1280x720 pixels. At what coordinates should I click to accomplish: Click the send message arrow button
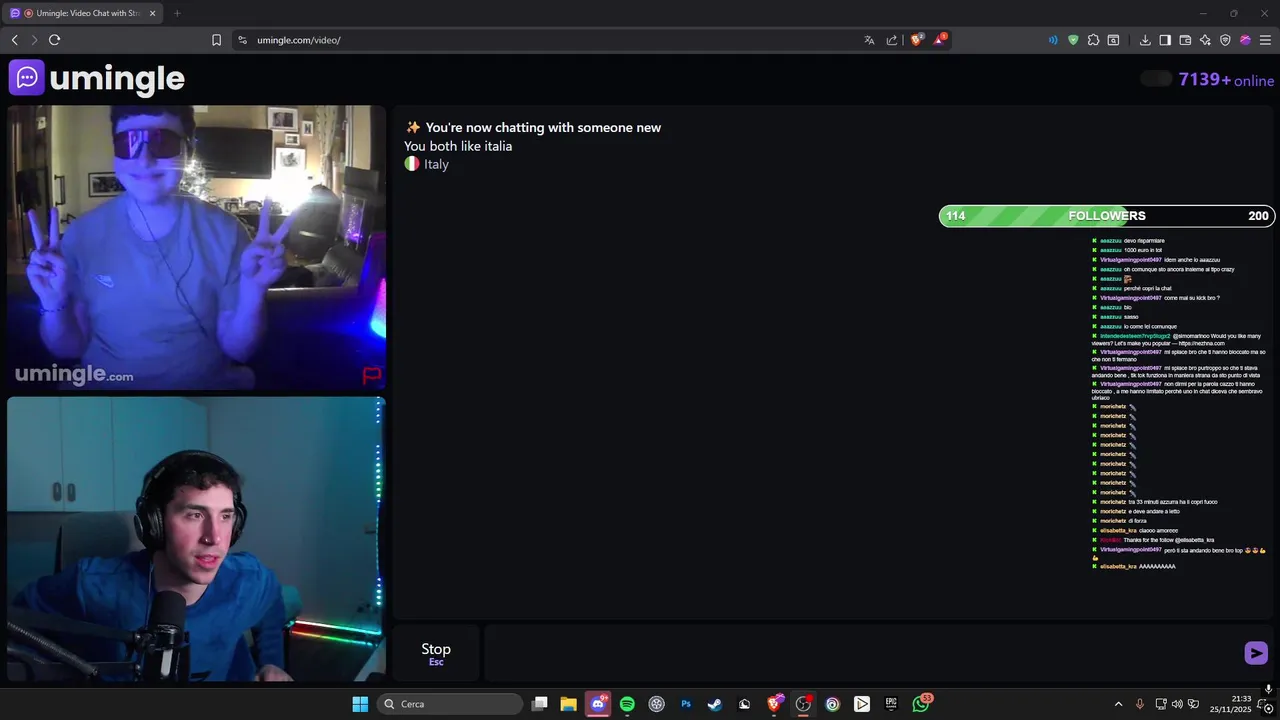[x=1256, y=653]
